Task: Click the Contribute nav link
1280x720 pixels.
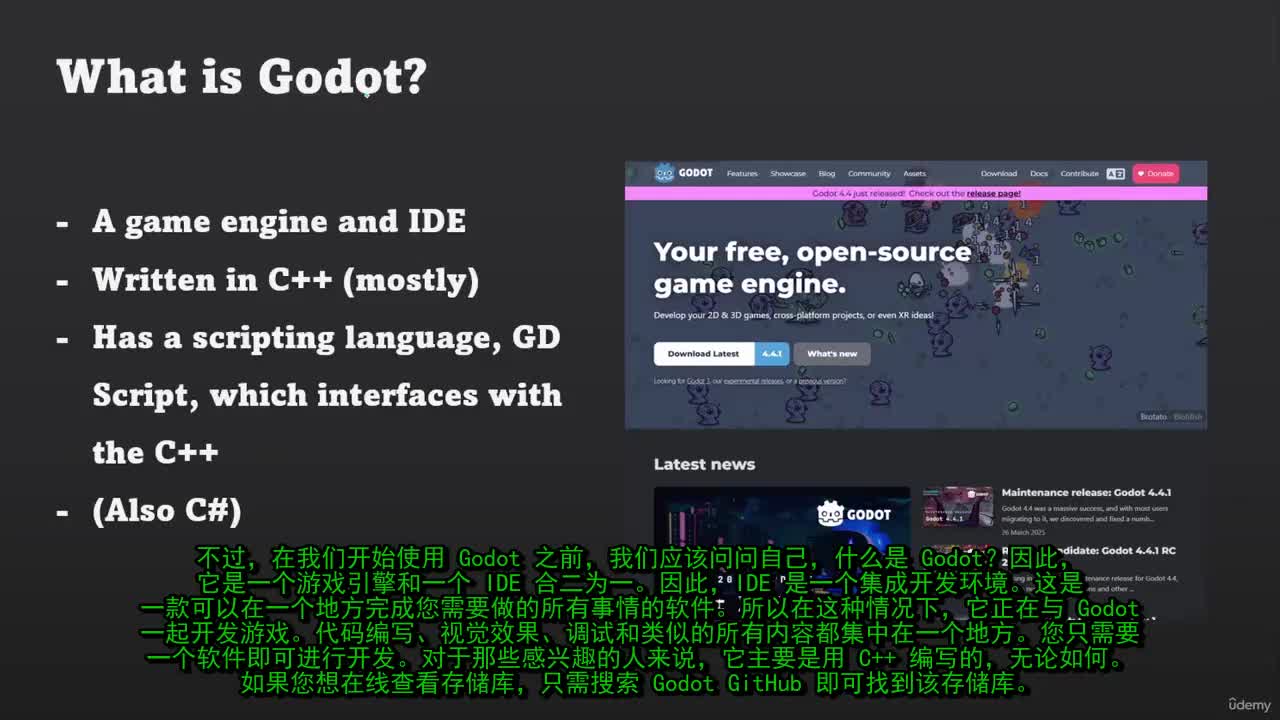Action: [x=1080, y=174]
